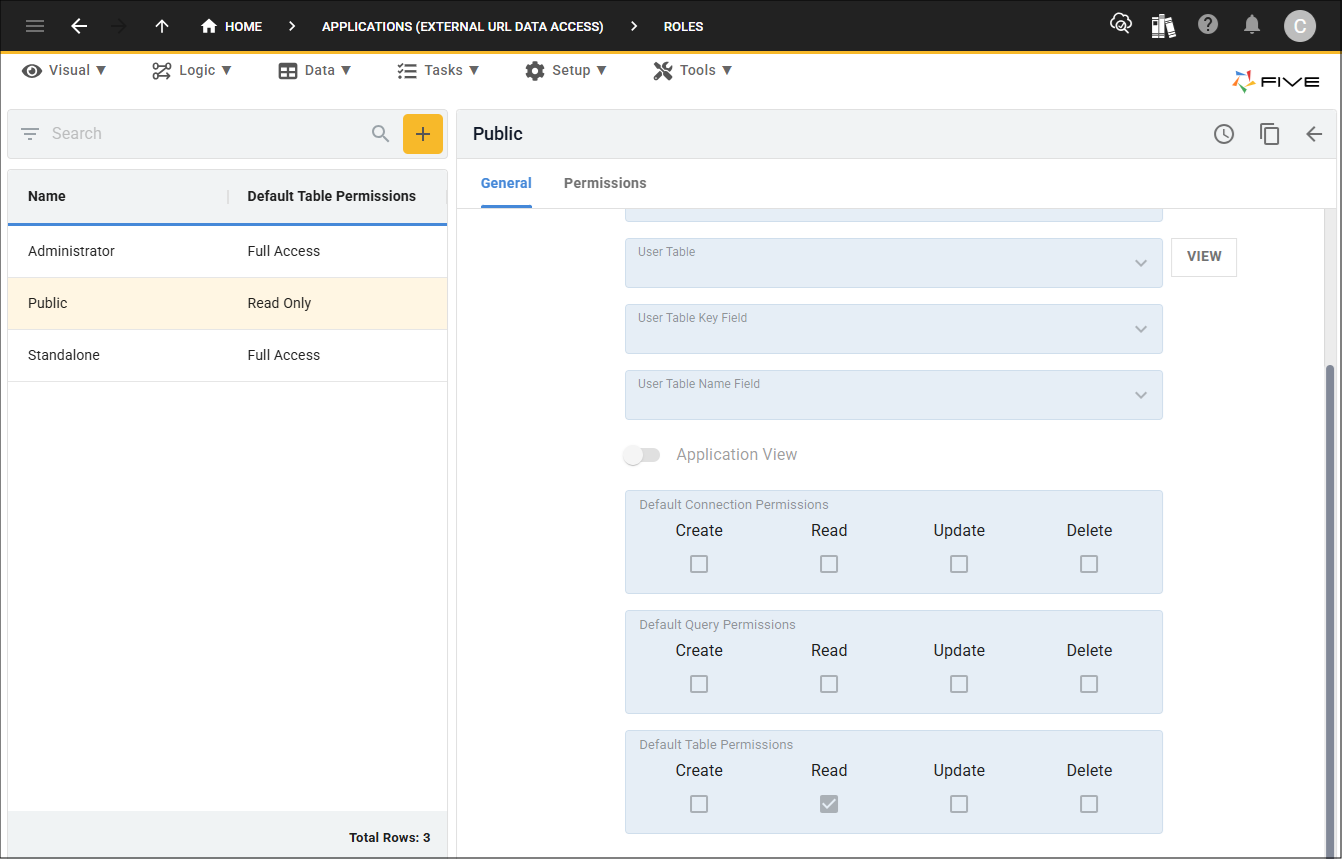Check Create under Default Connection Permissions
Viewport: 1342px width, 859px height.
699,564
